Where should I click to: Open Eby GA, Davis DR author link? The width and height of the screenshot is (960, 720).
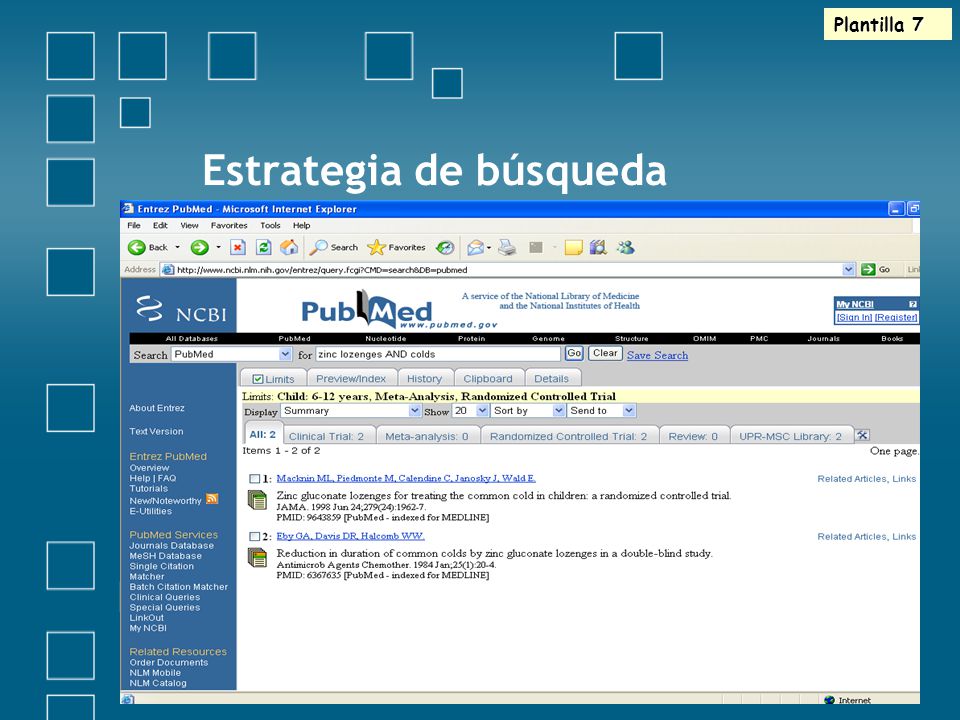[350, 536]
